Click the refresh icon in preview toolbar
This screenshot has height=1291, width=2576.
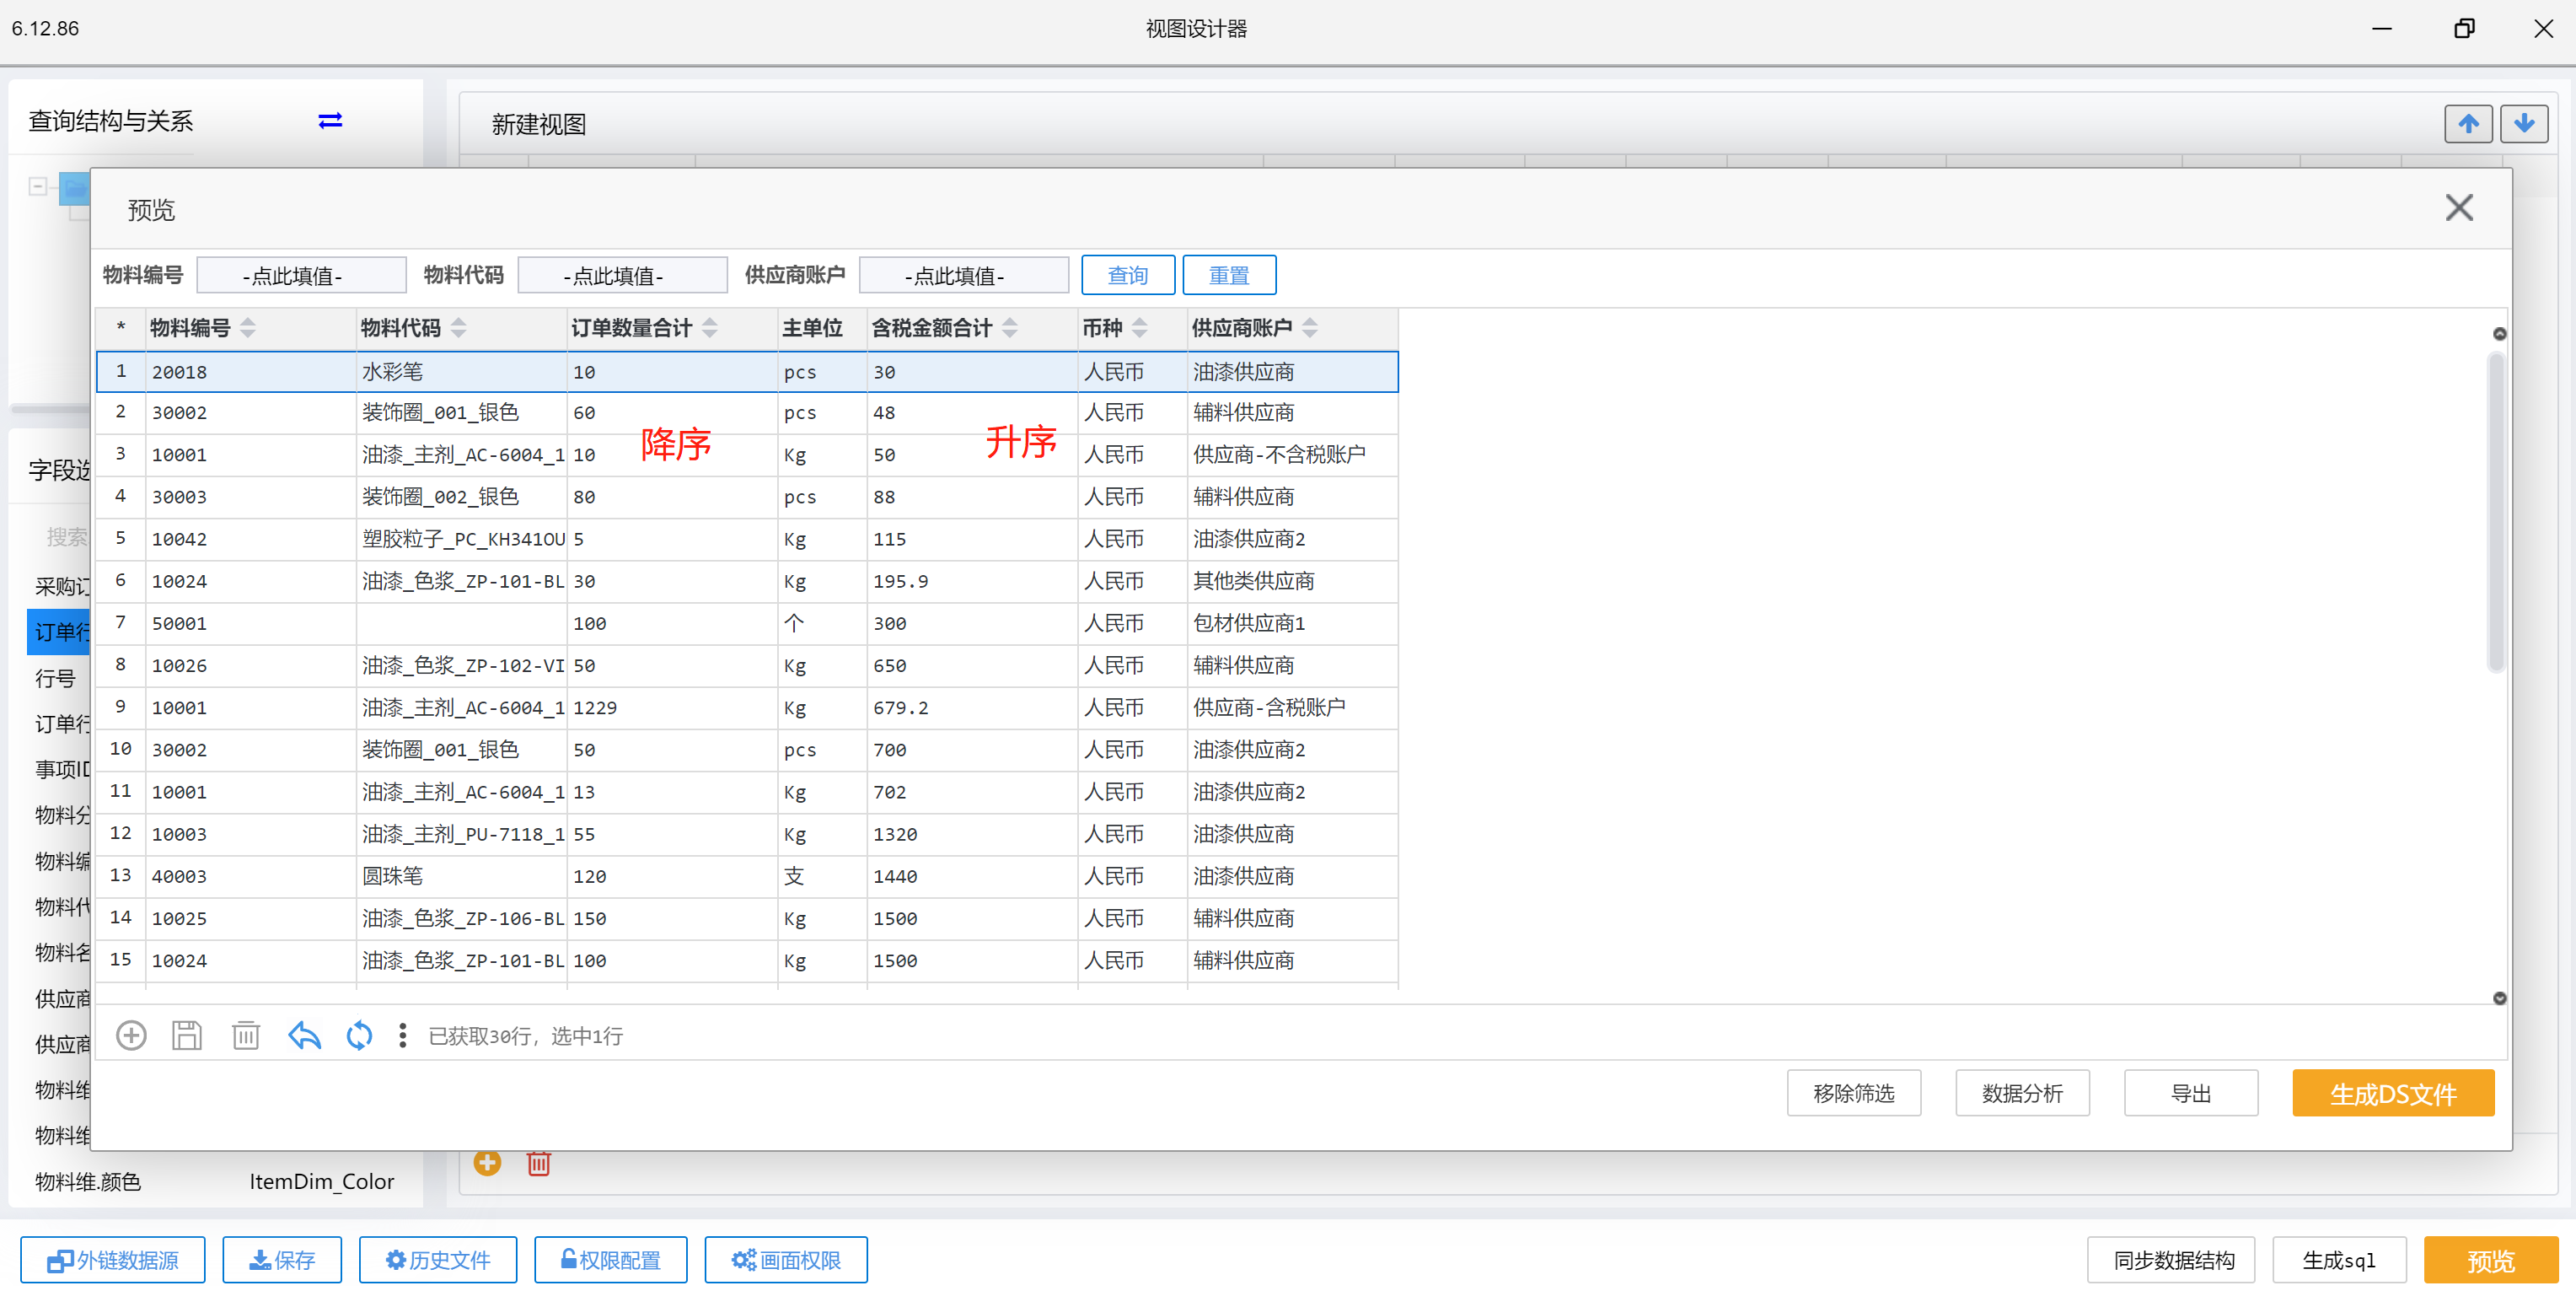tap(359, 1035)
